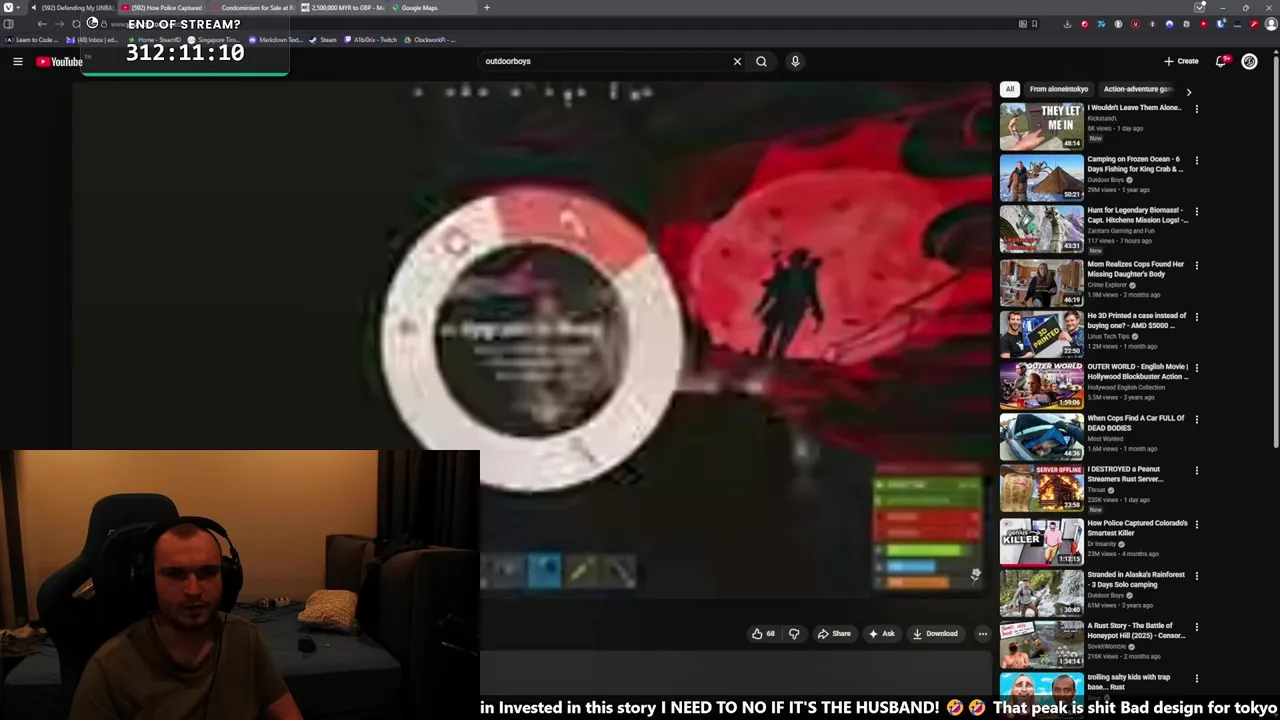Download the video

[x=935, y=633]
